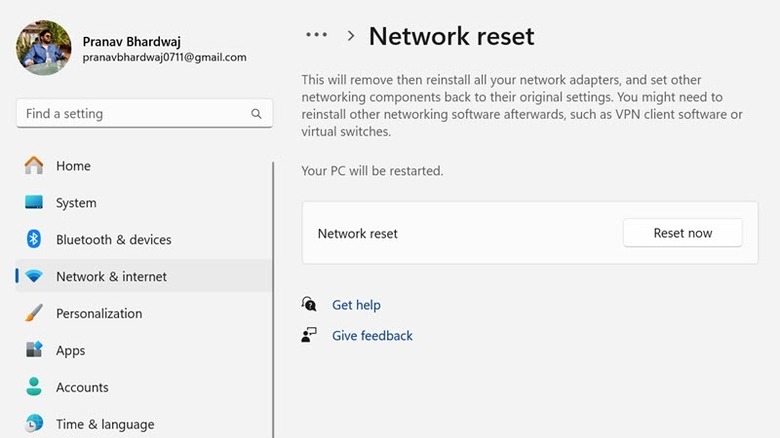Expand the breadcrumb ellipsis menu
This screenshot has width=780, height=438.
pyautogui.click(x=316, y=35)
